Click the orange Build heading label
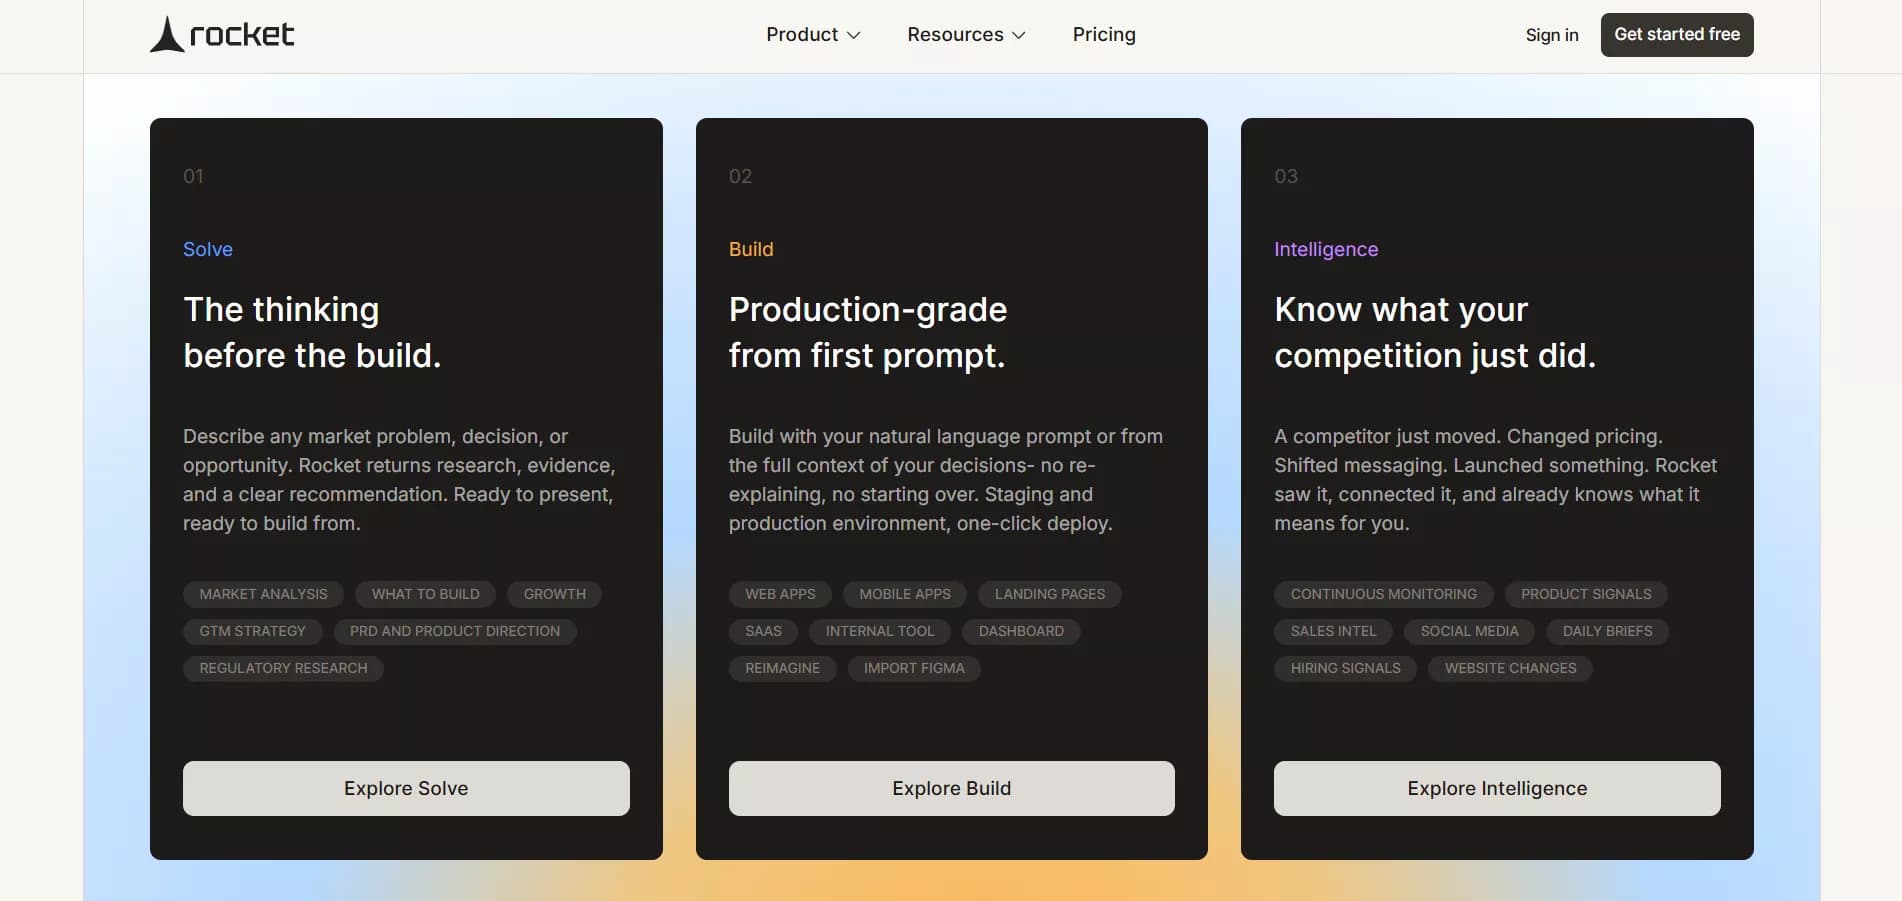This screenshot has width=1902, height=901. tap(751, 249)
